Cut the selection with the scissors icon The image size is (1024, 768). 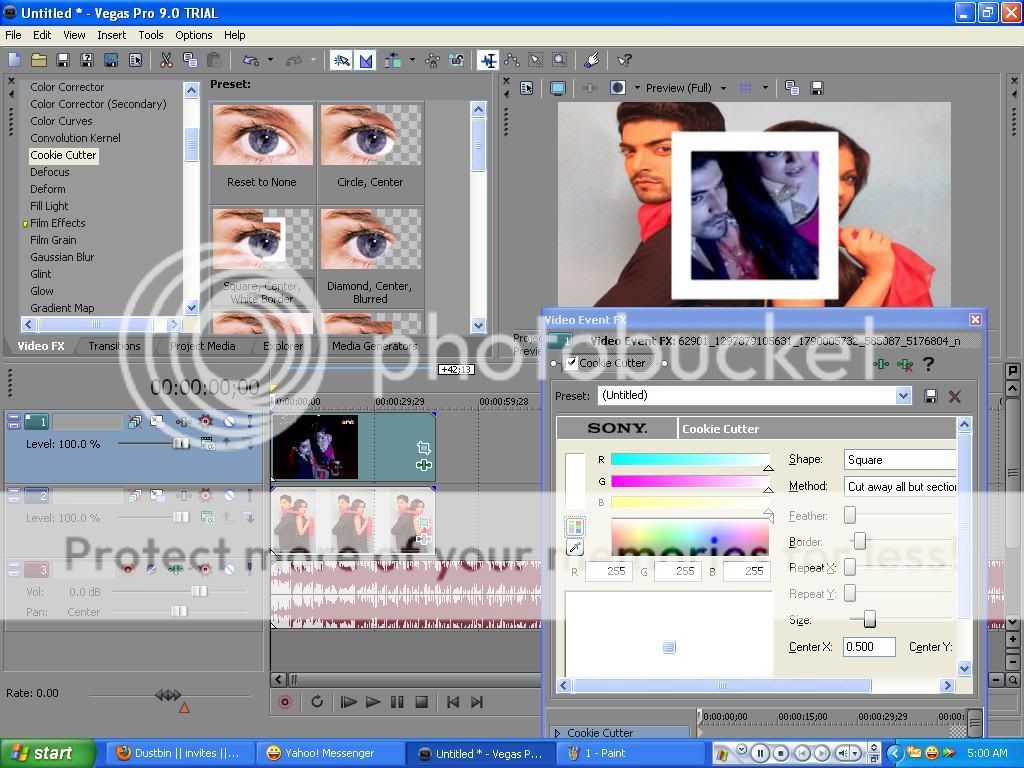coord(167,61)
